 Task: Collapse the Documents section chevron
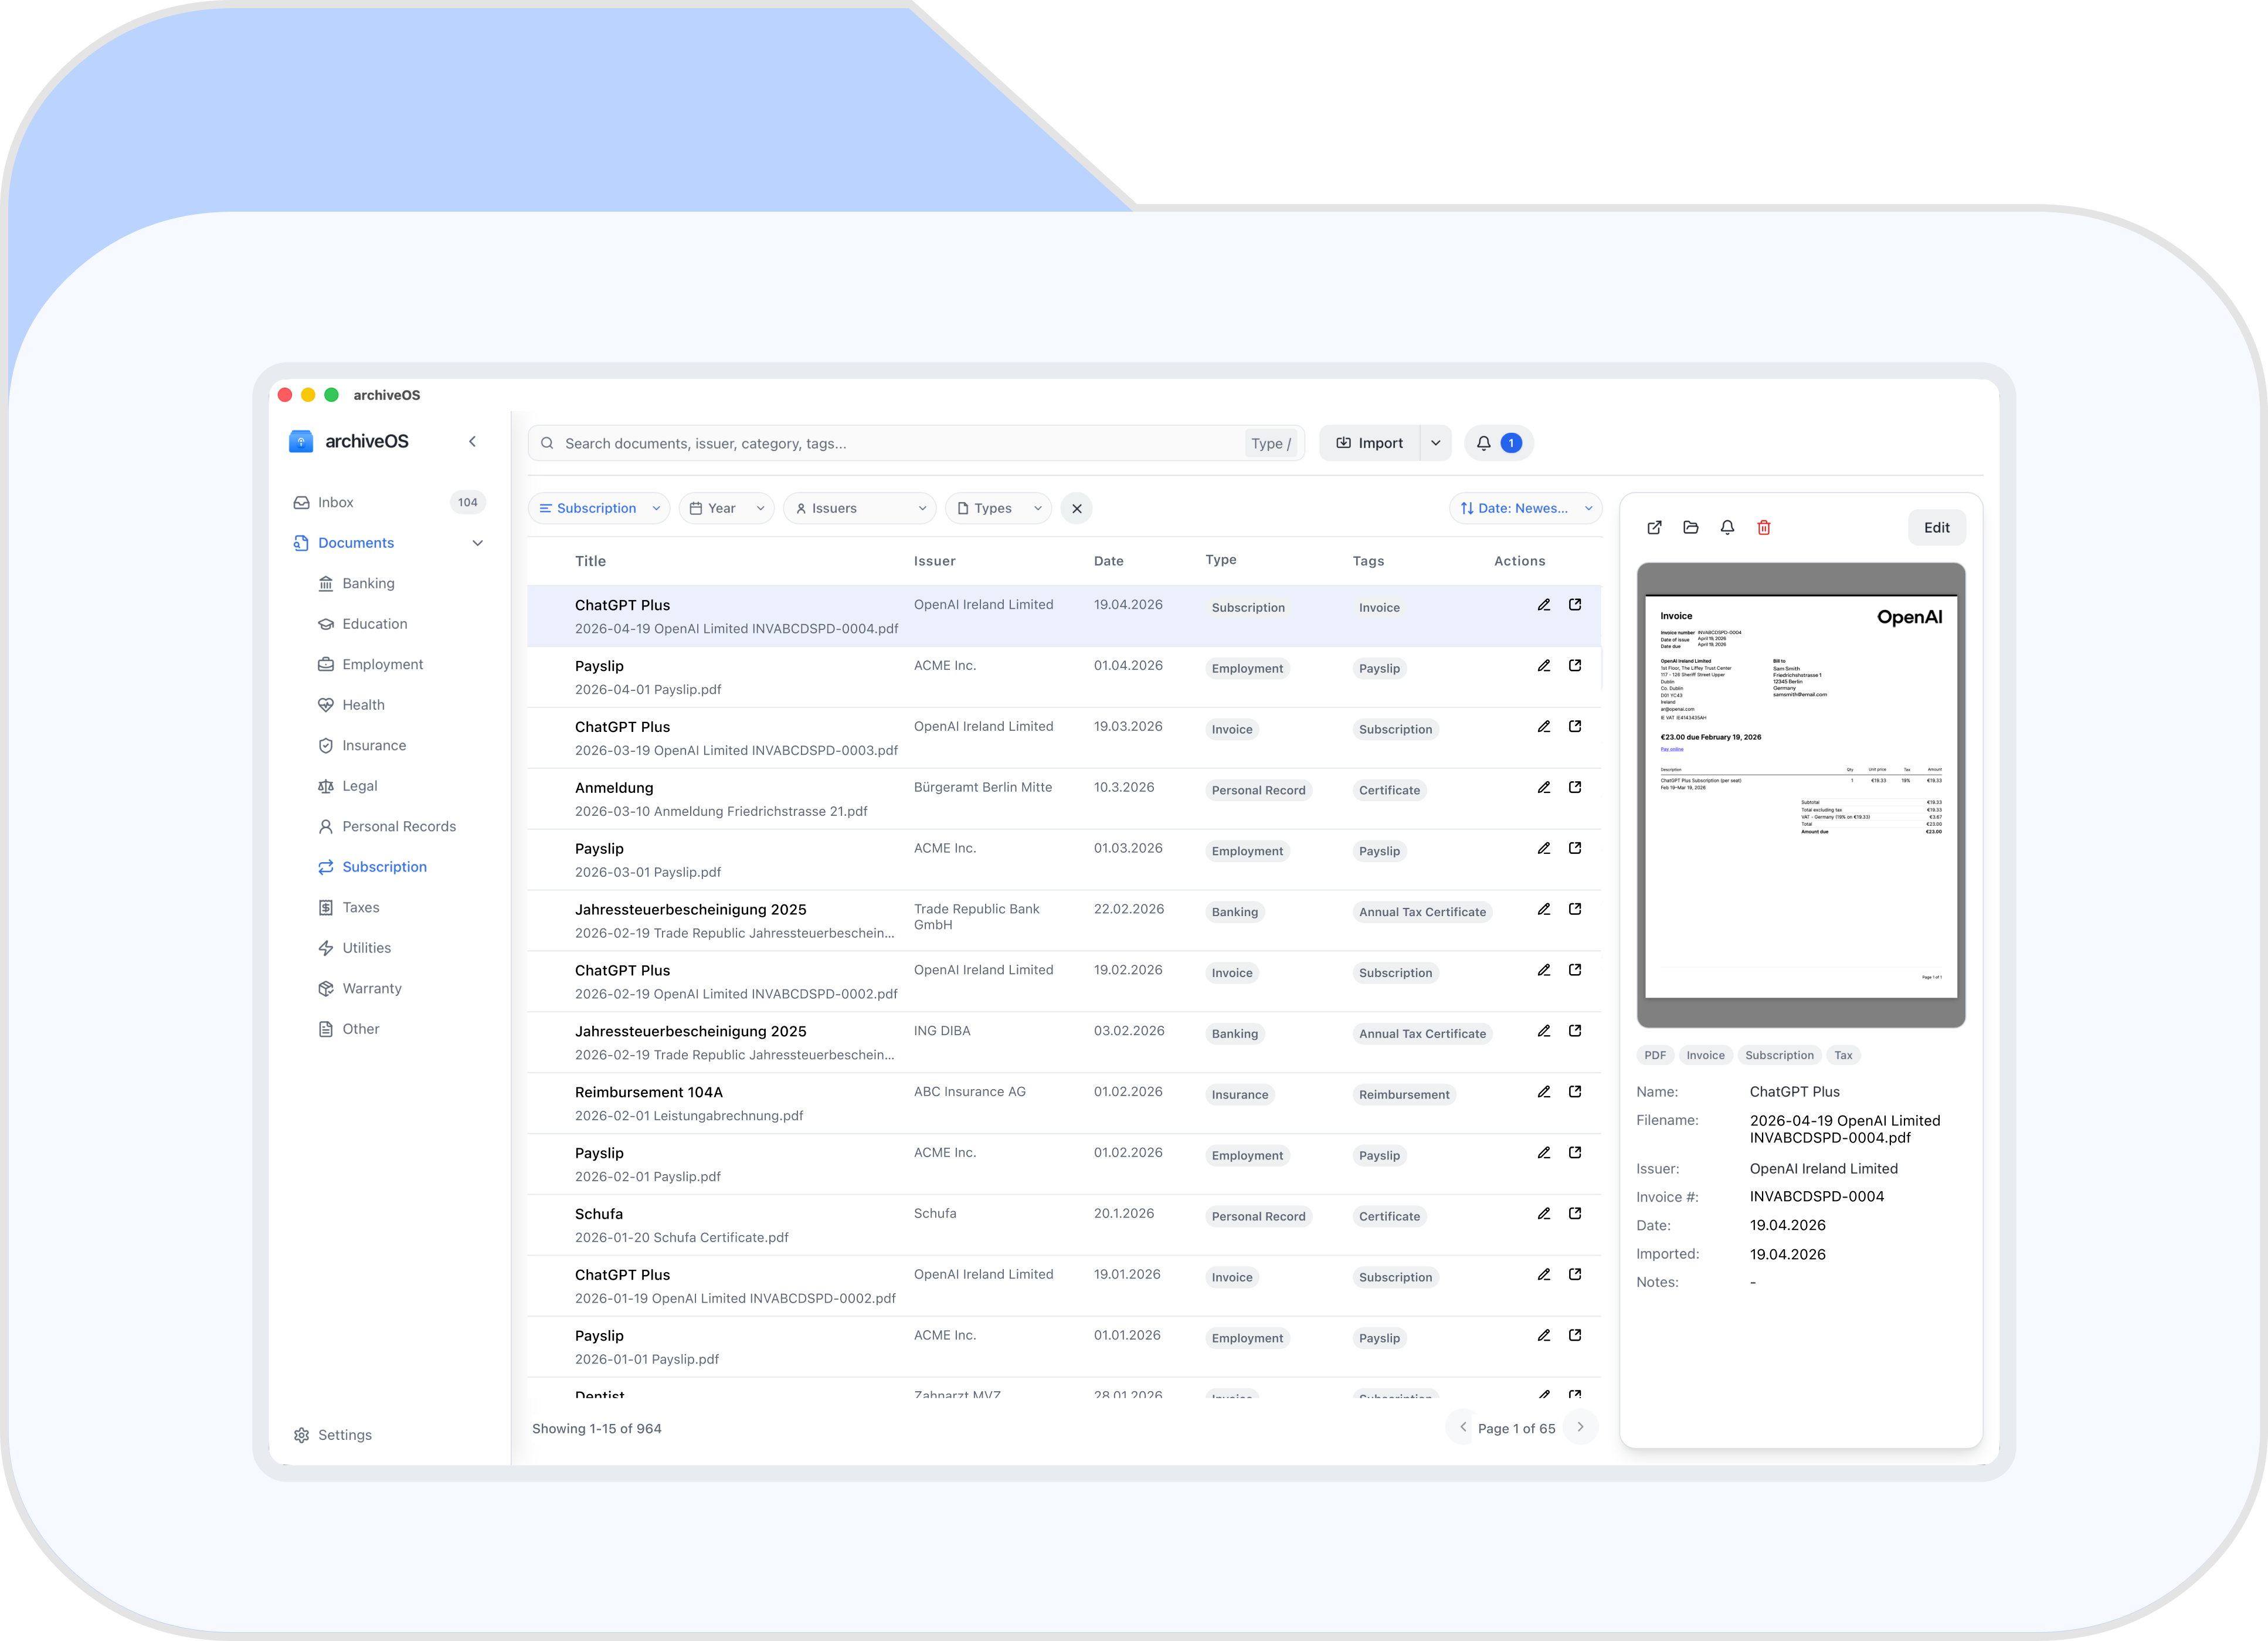477,543
